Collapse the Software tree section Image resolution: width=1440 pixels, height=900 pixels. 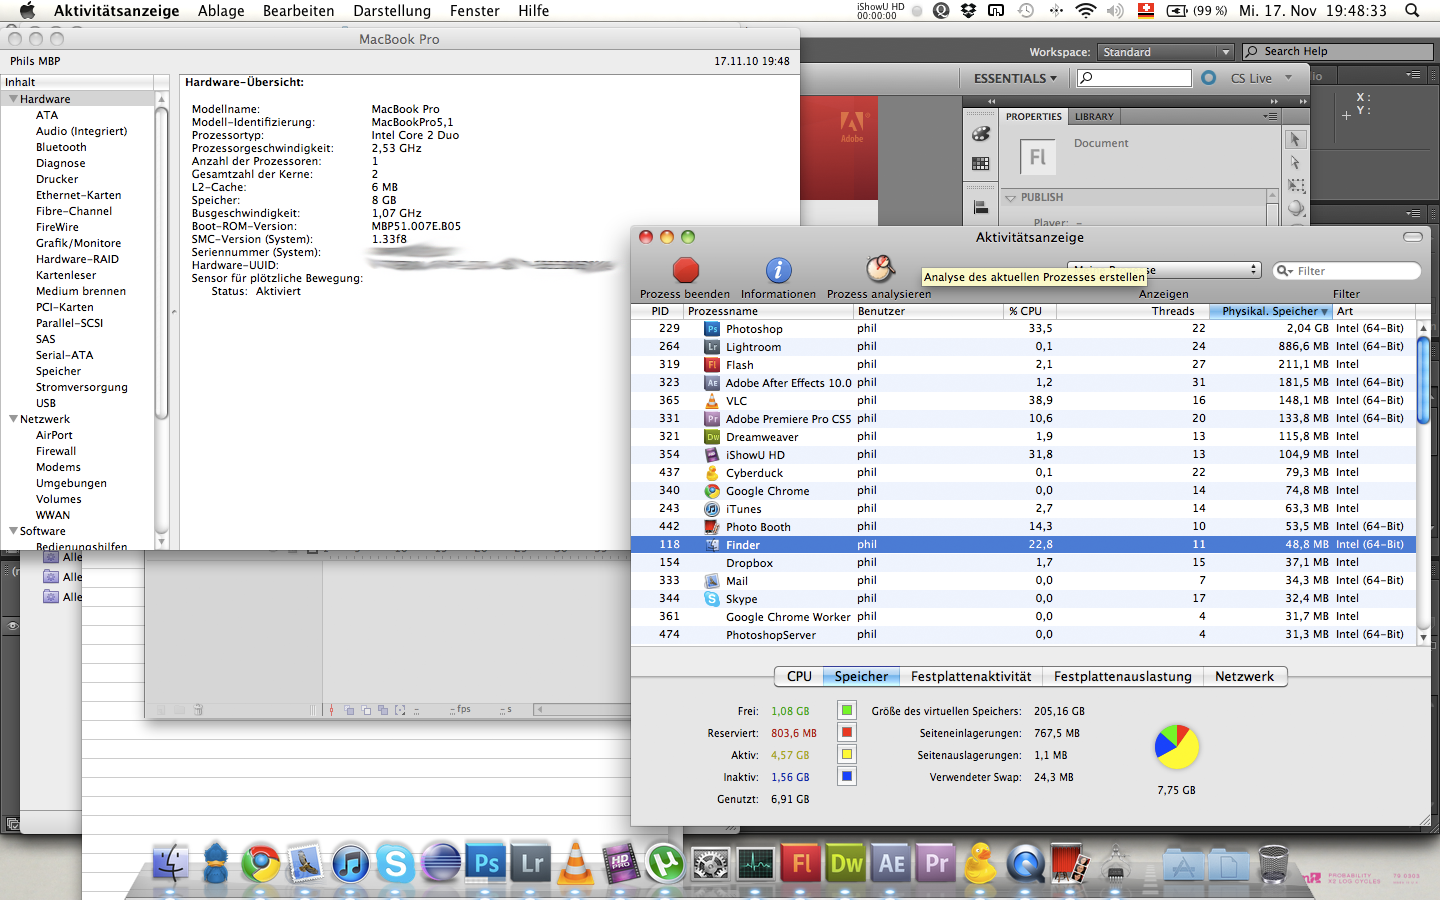coord(13,531)
